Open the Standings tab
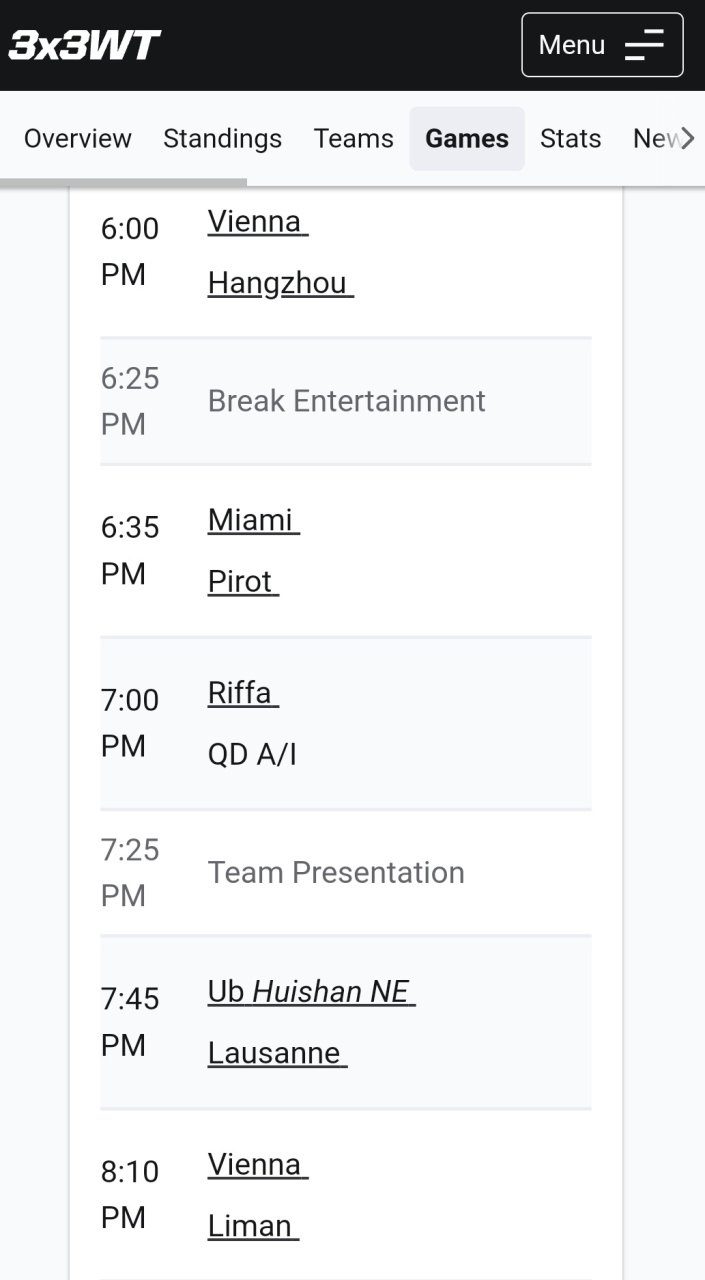The width and height of the screenshot is (705, 1280). 222,139
